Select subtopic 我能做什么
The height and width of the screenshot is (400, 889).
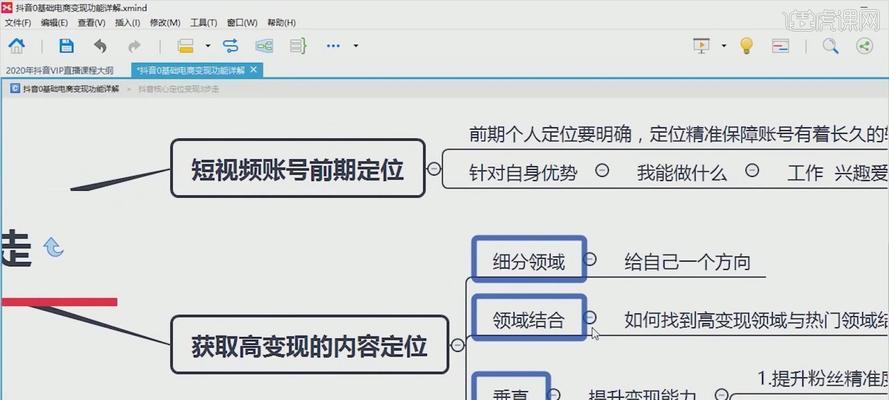coord(682,173)
